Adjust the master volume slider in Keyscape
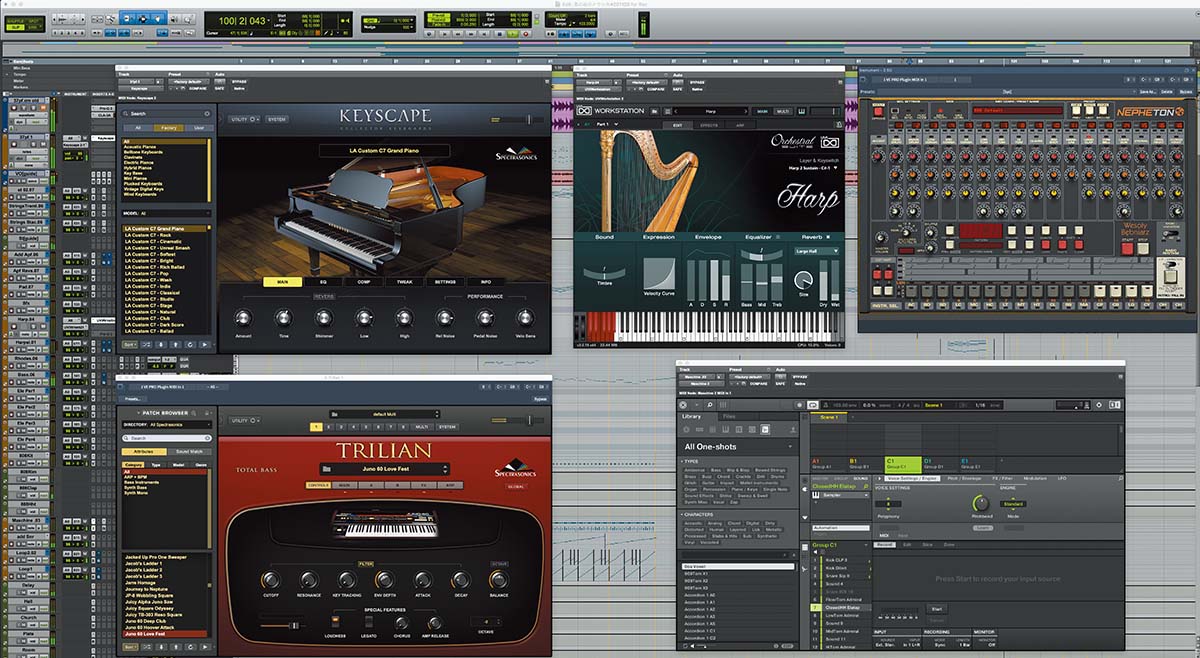The height and width of the screenshot is (658, 1200). click(529, 119)
